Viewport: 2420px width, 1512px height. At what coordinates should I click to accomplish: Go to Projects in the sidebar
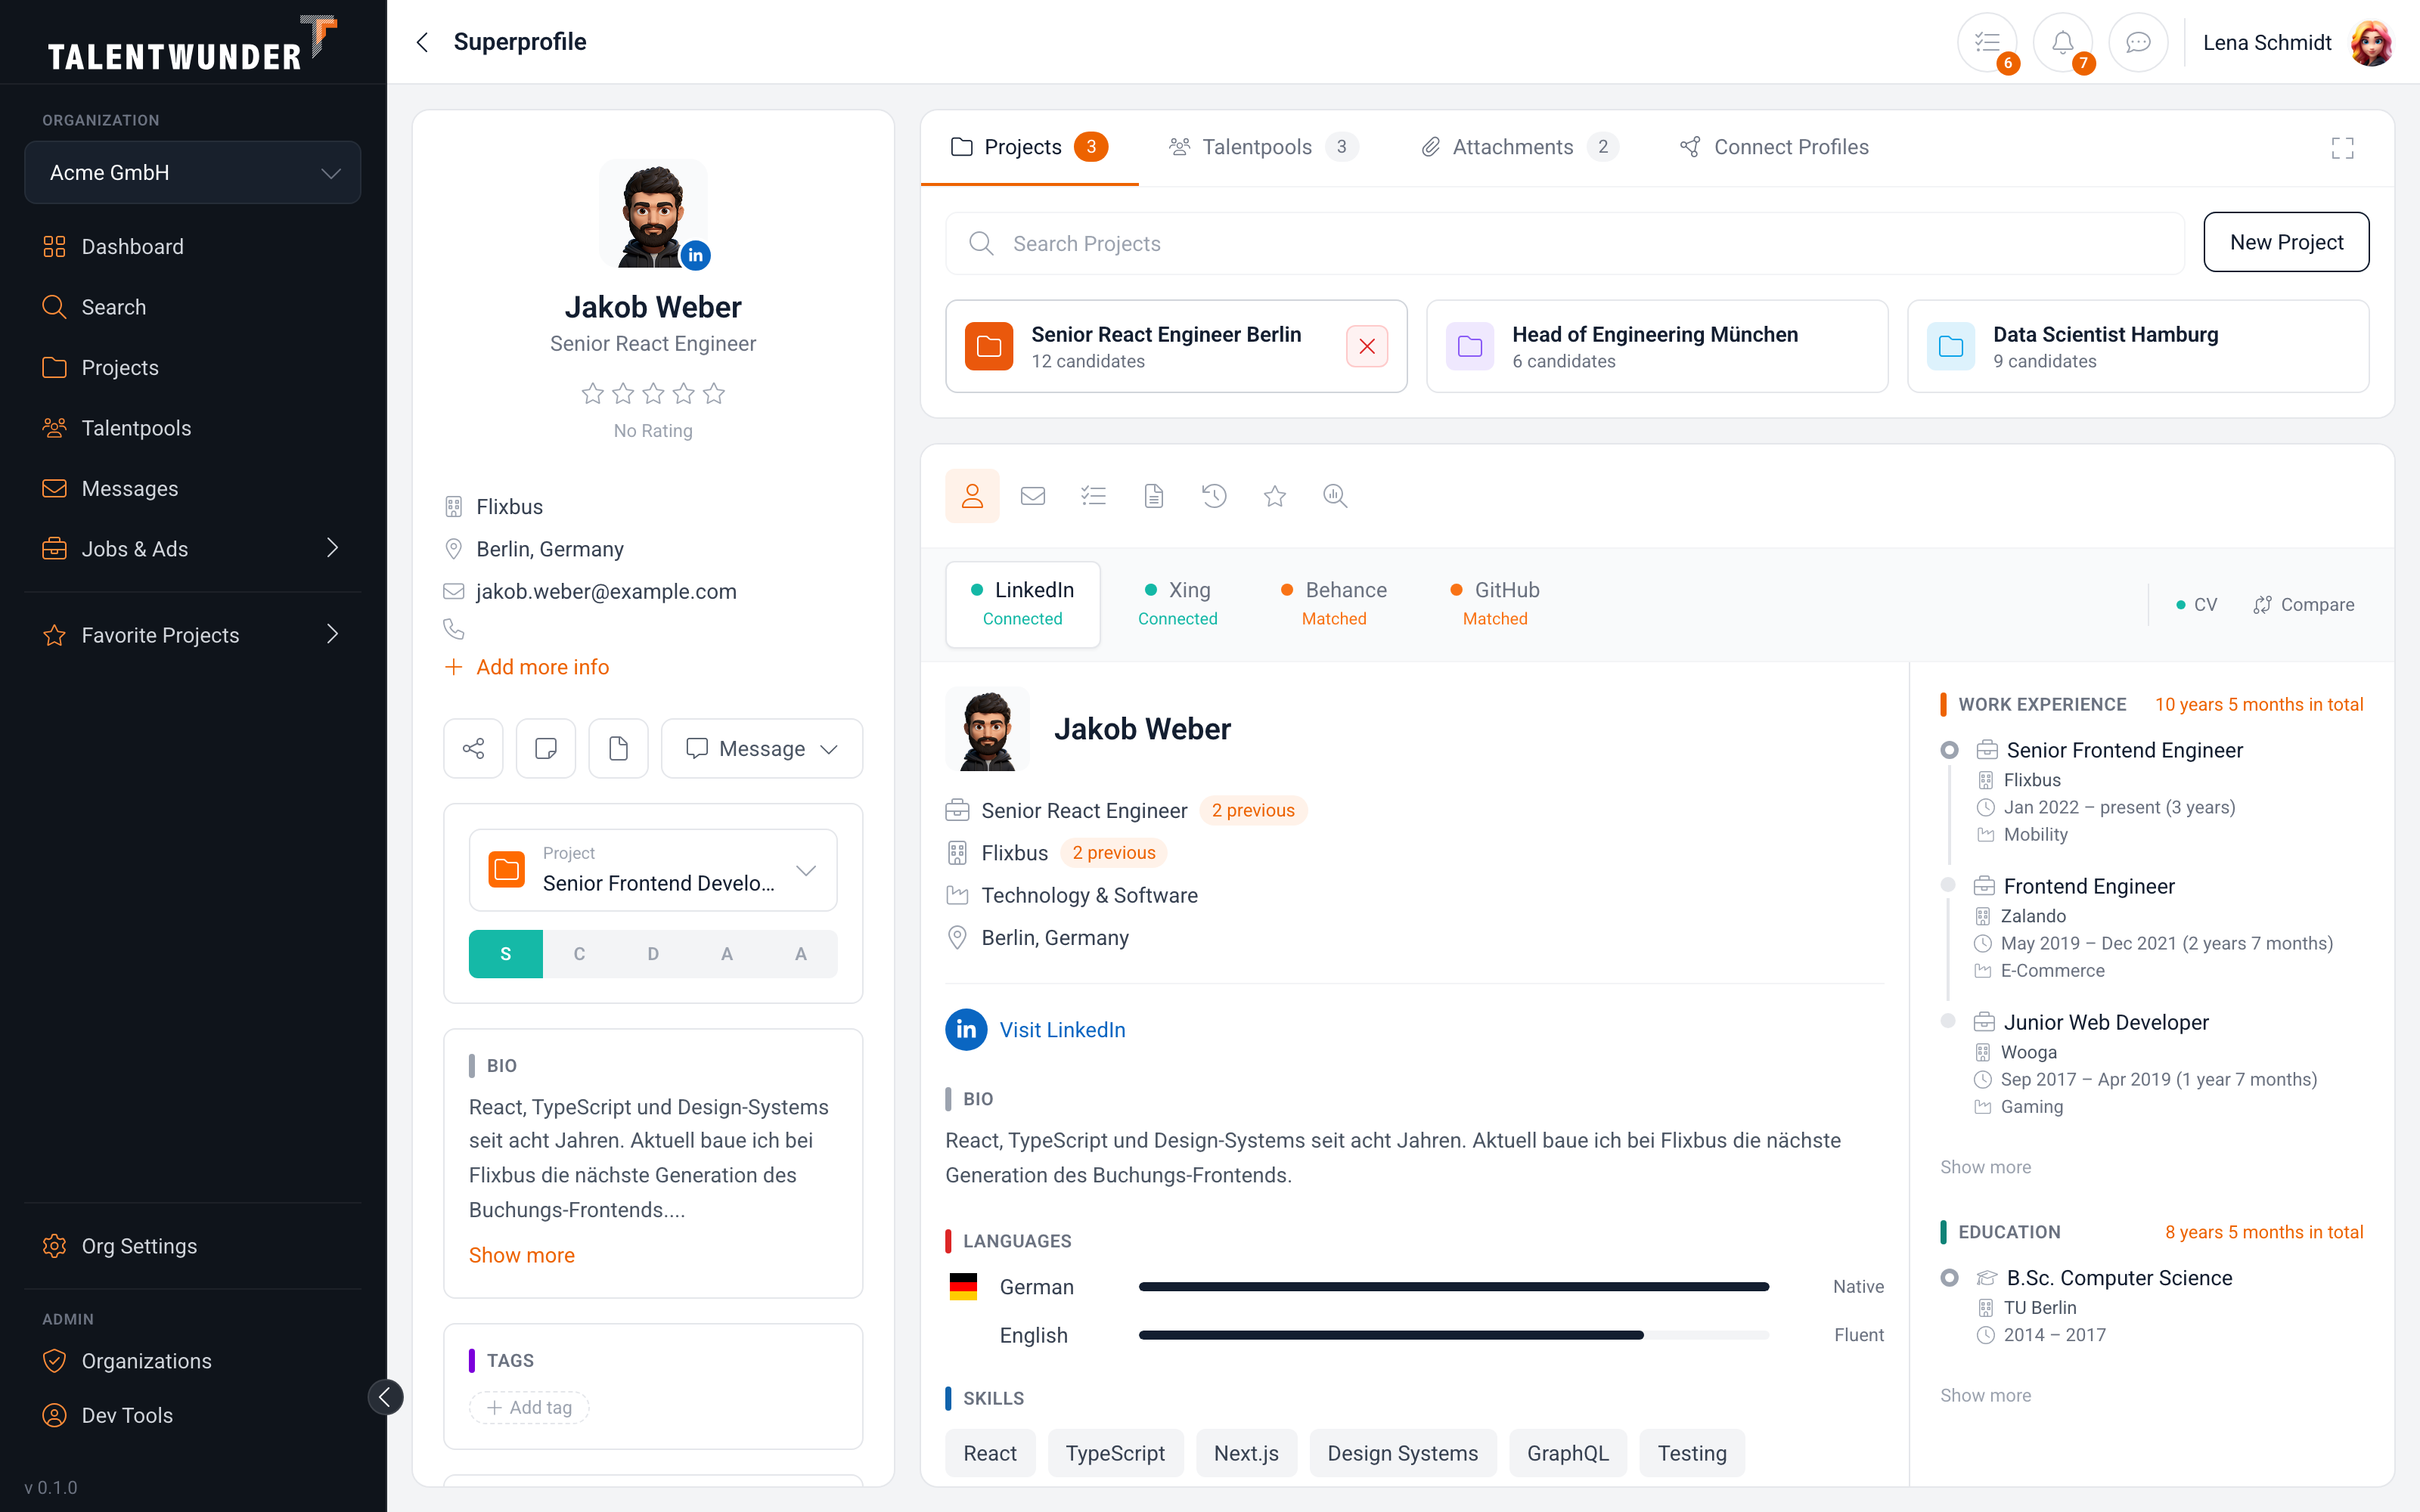pos(193,367)
